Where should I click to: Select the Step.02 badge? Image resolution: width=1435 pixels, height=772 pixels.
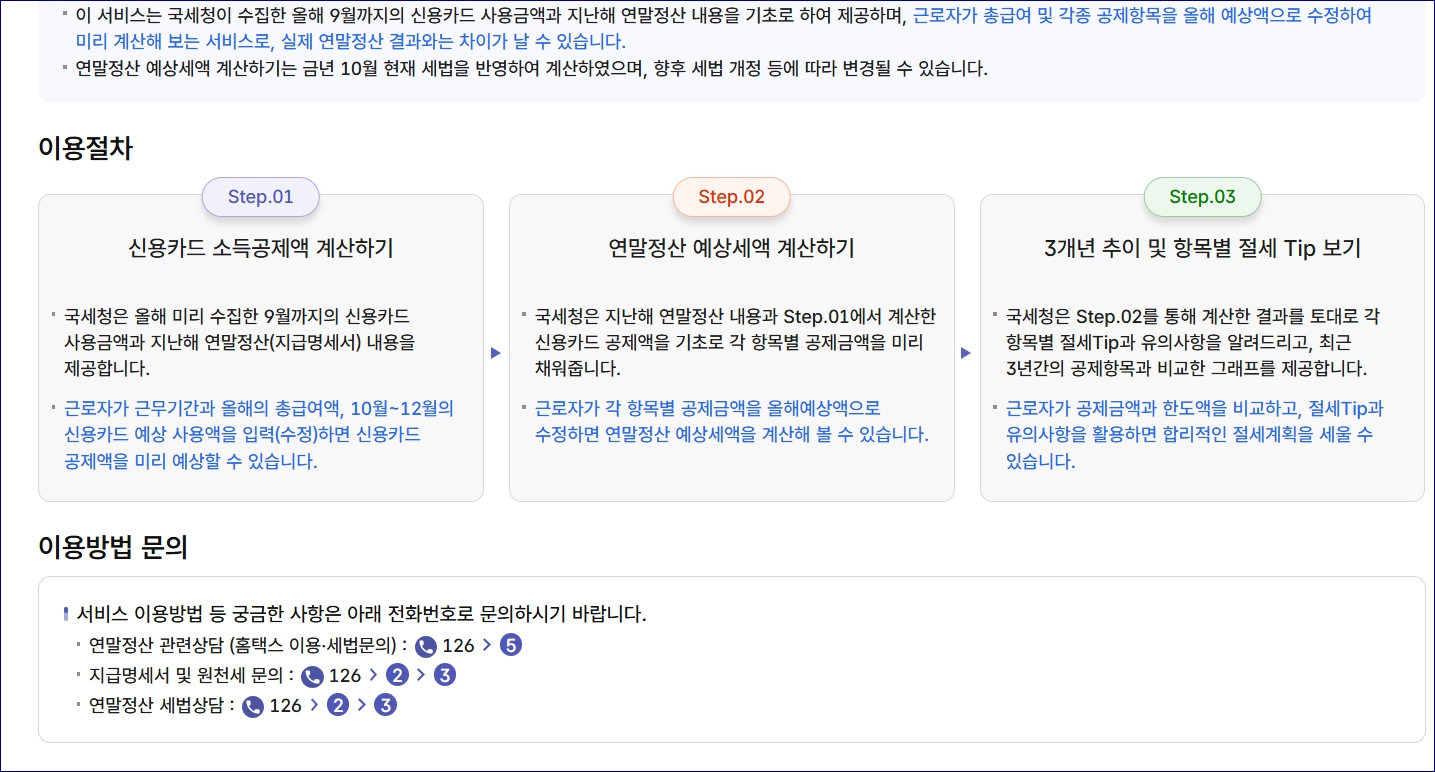point(732,197)
